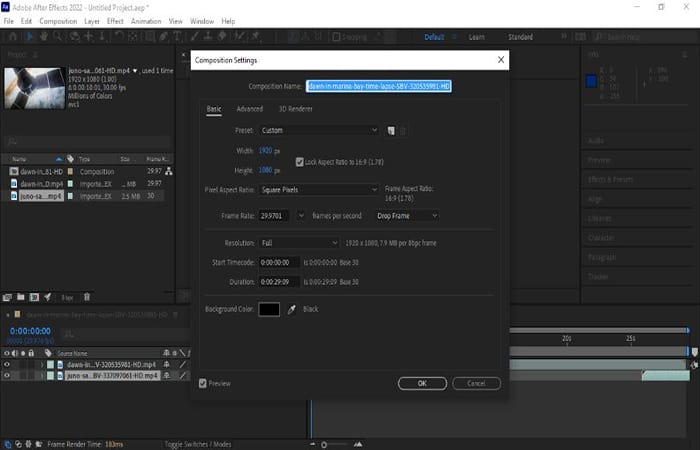Click the 8 bpc color depth button

(67, 298)
